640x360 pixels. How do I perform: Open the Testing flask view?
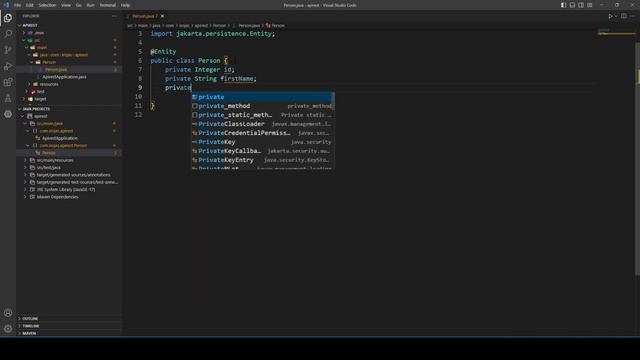click(x=8, y=98)
